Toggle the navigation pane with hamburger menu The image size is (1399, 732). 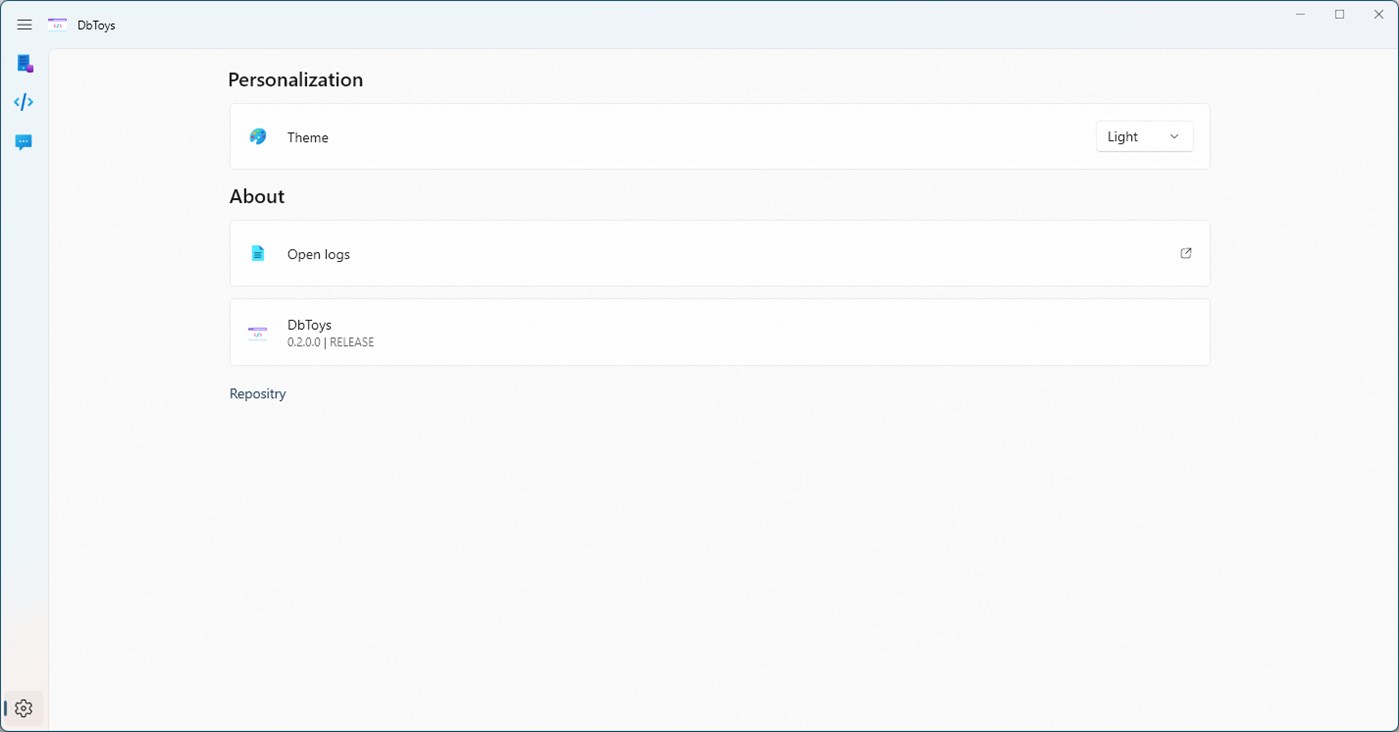(x=24, y=24)
